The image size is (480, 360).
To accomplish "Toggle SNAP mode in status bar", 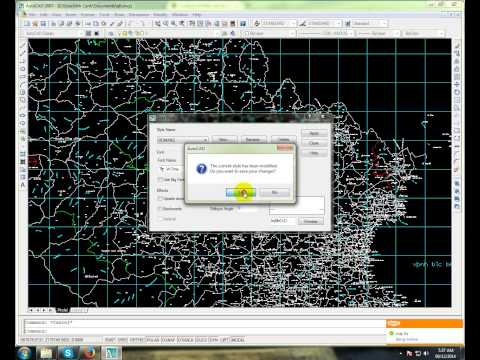I will point(110,340).
